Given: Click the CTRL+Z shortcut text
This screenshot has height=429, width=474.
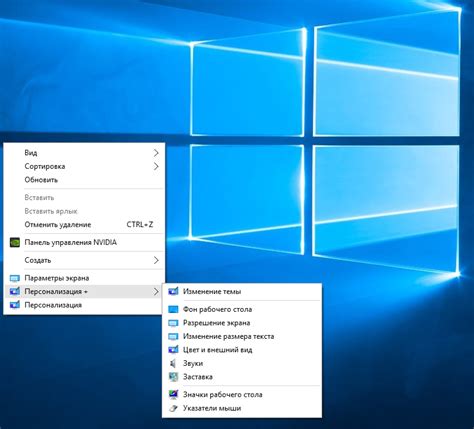Looking at the screenshot, I should pyautogui.click(x=140, y=225).
